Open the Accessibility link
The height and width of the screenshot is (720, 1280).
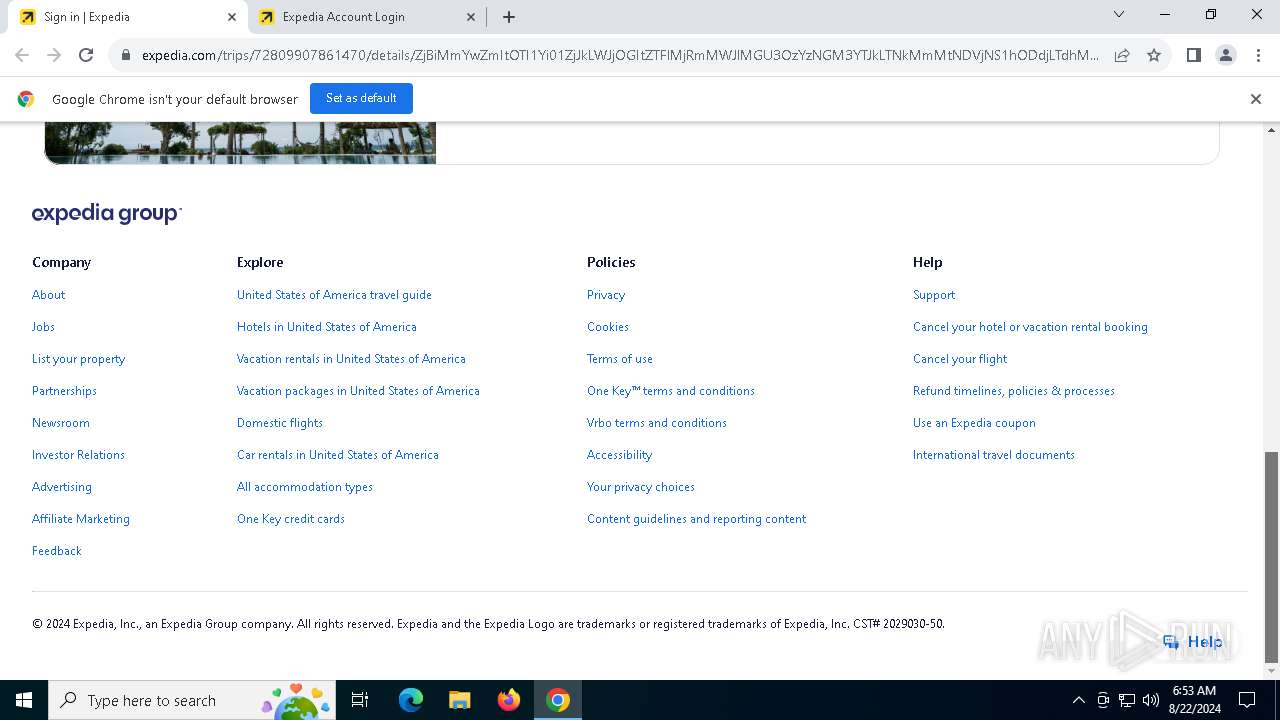619,455
